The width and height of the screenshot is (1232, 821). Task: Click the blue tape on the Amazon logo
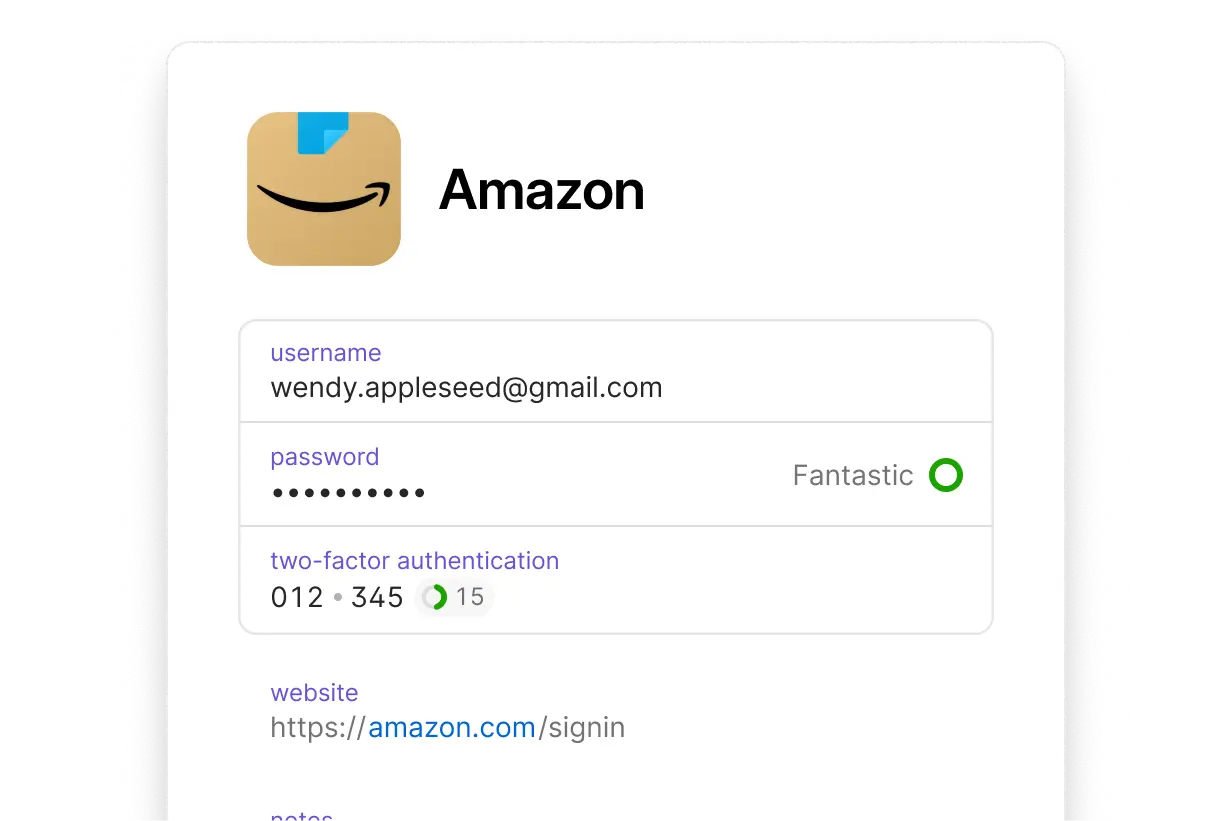[323, 133]
